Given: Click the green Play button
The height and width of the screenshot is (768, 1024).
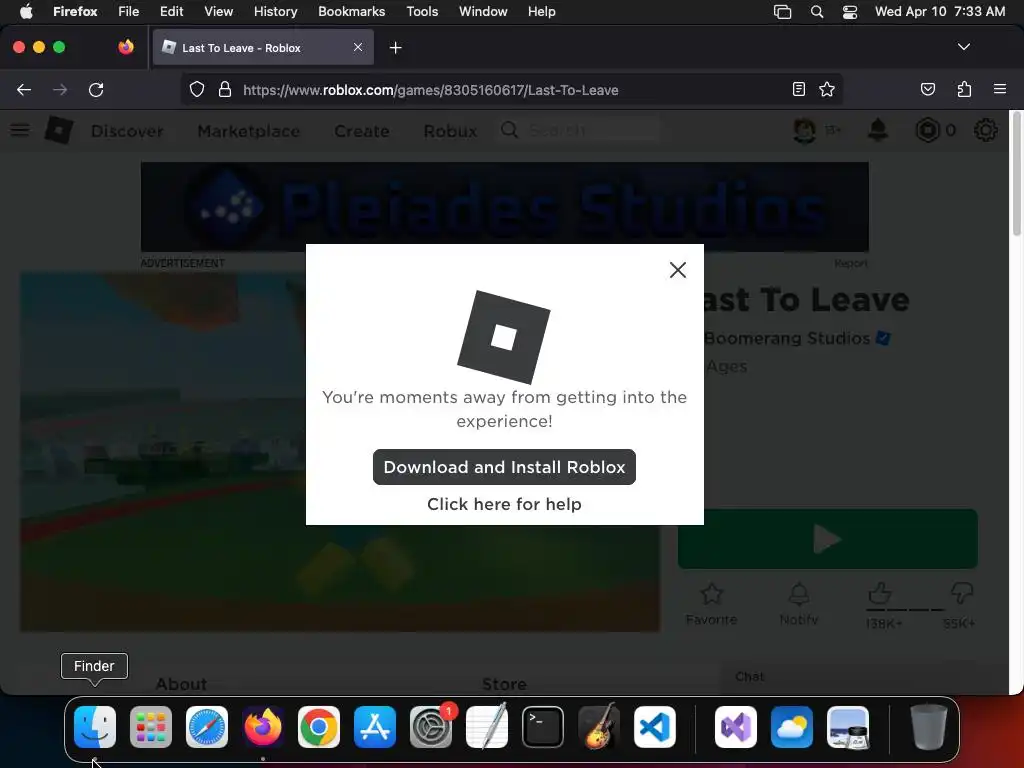Looking at the screenshot, I should coord(827,539).
